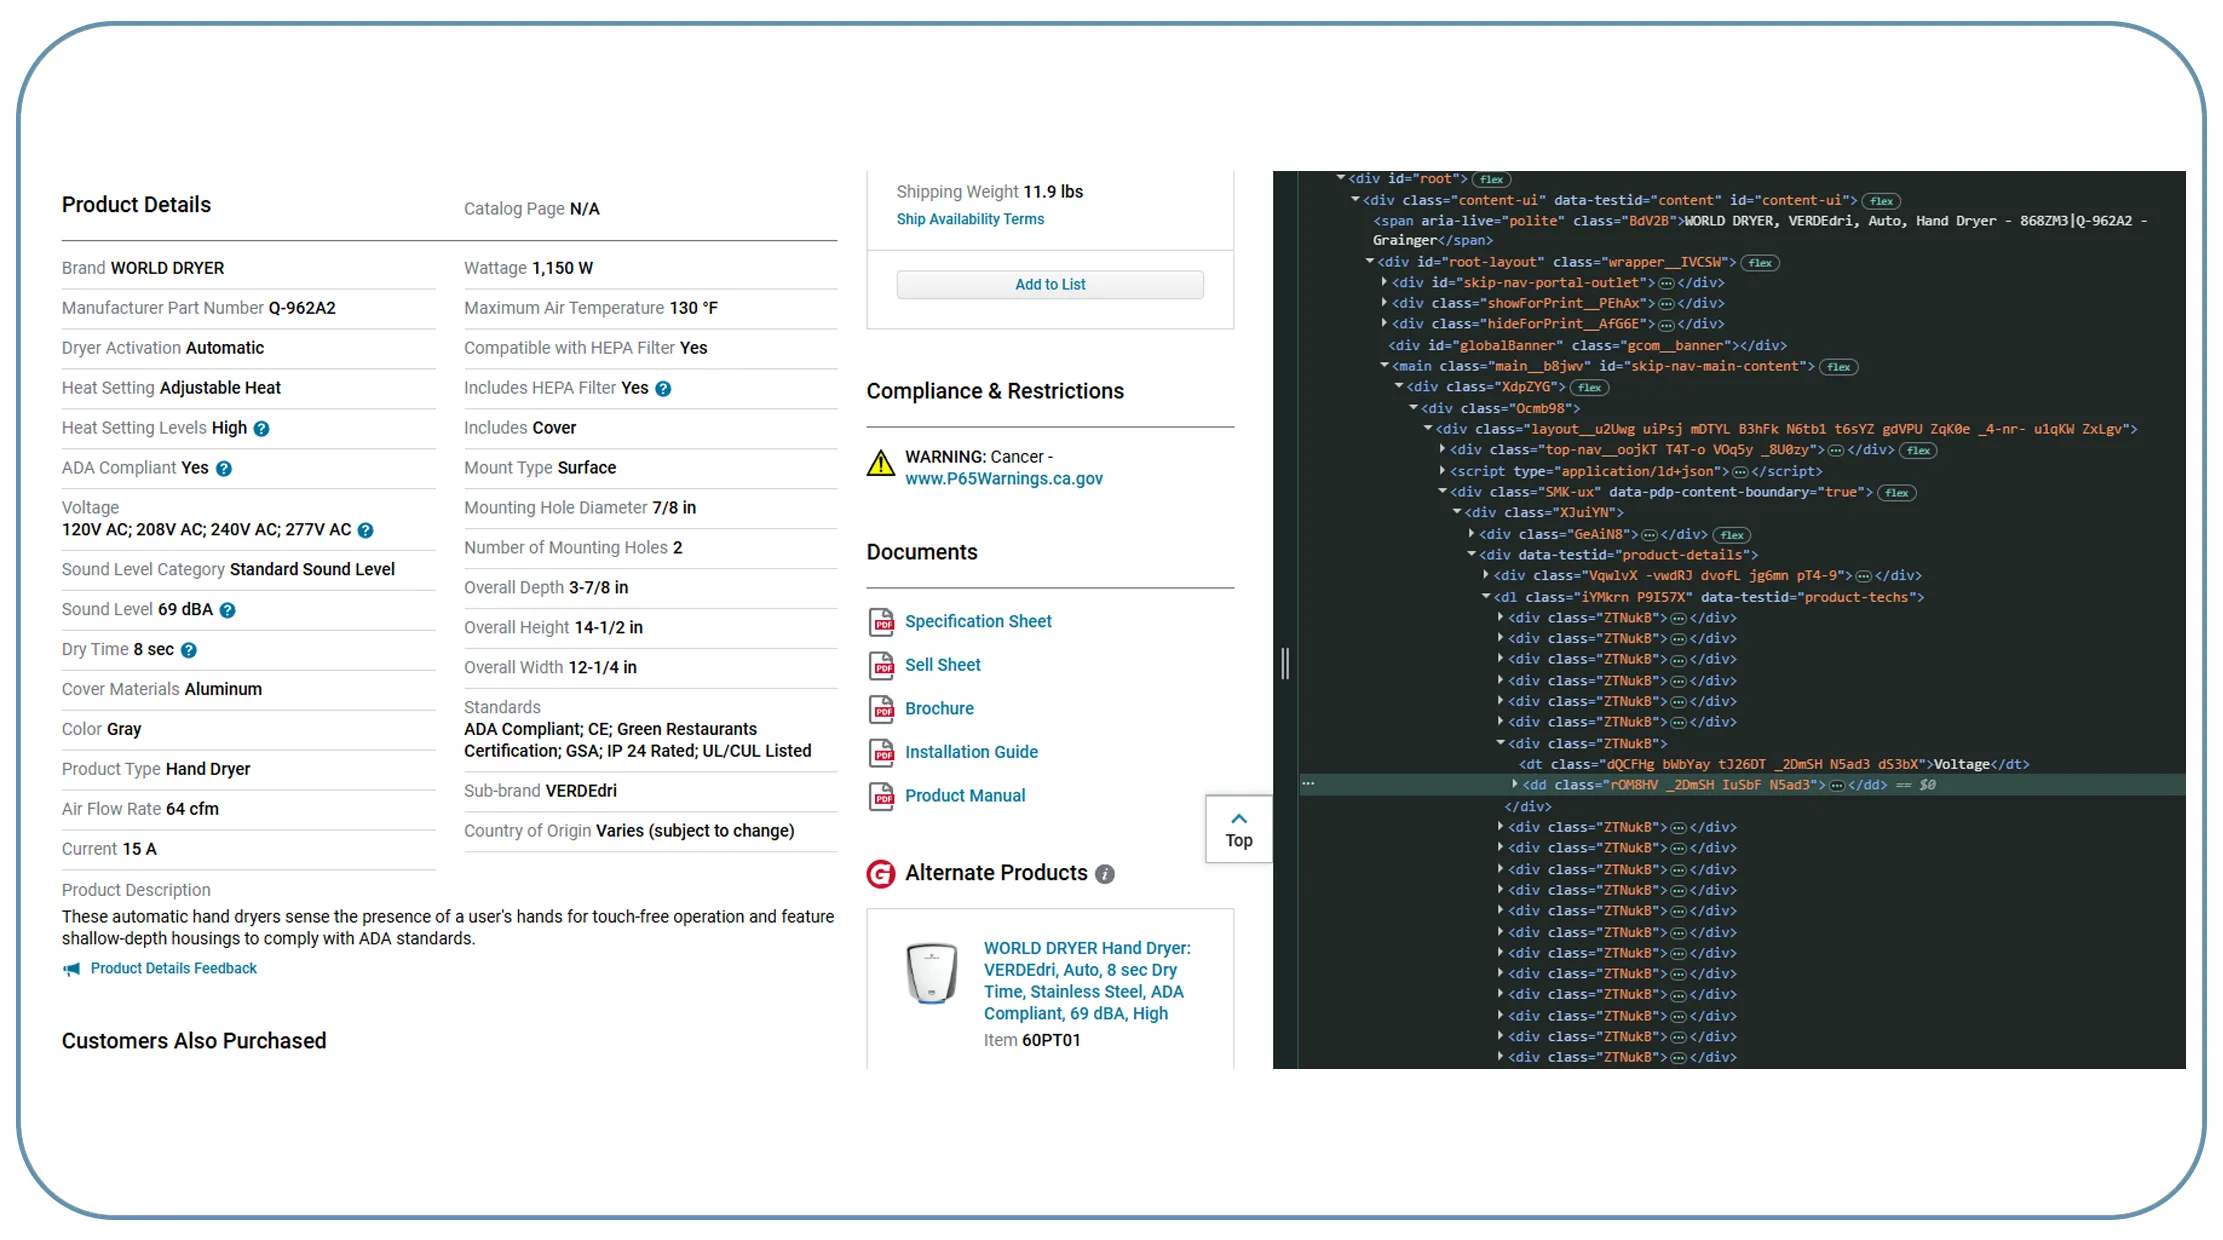Screen dimensions: 2223x1240
Task: Click the Air Flow Rate 64 cfm value
Action: tap(192, 809)
